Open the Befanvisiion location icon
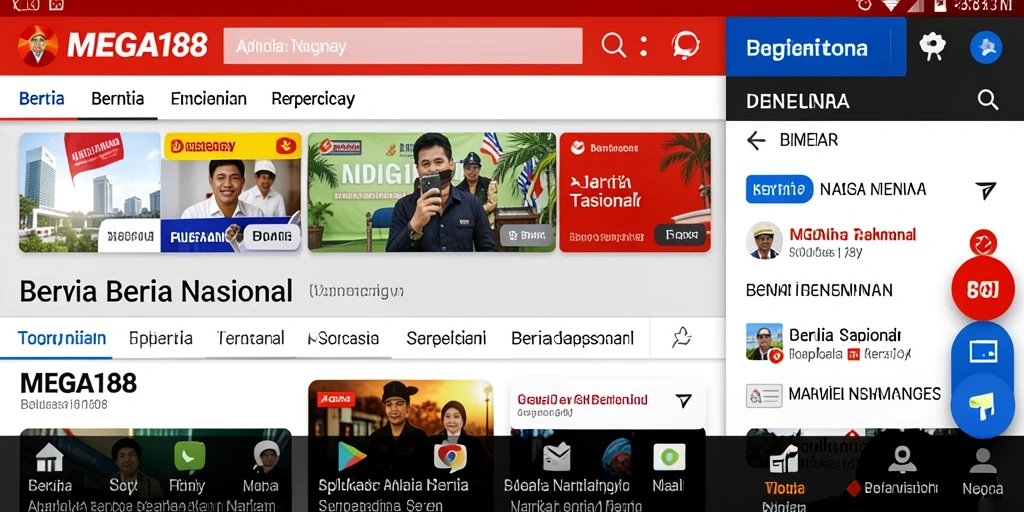The height and width of the screenshot is (512, 1024). pos(902,460)
